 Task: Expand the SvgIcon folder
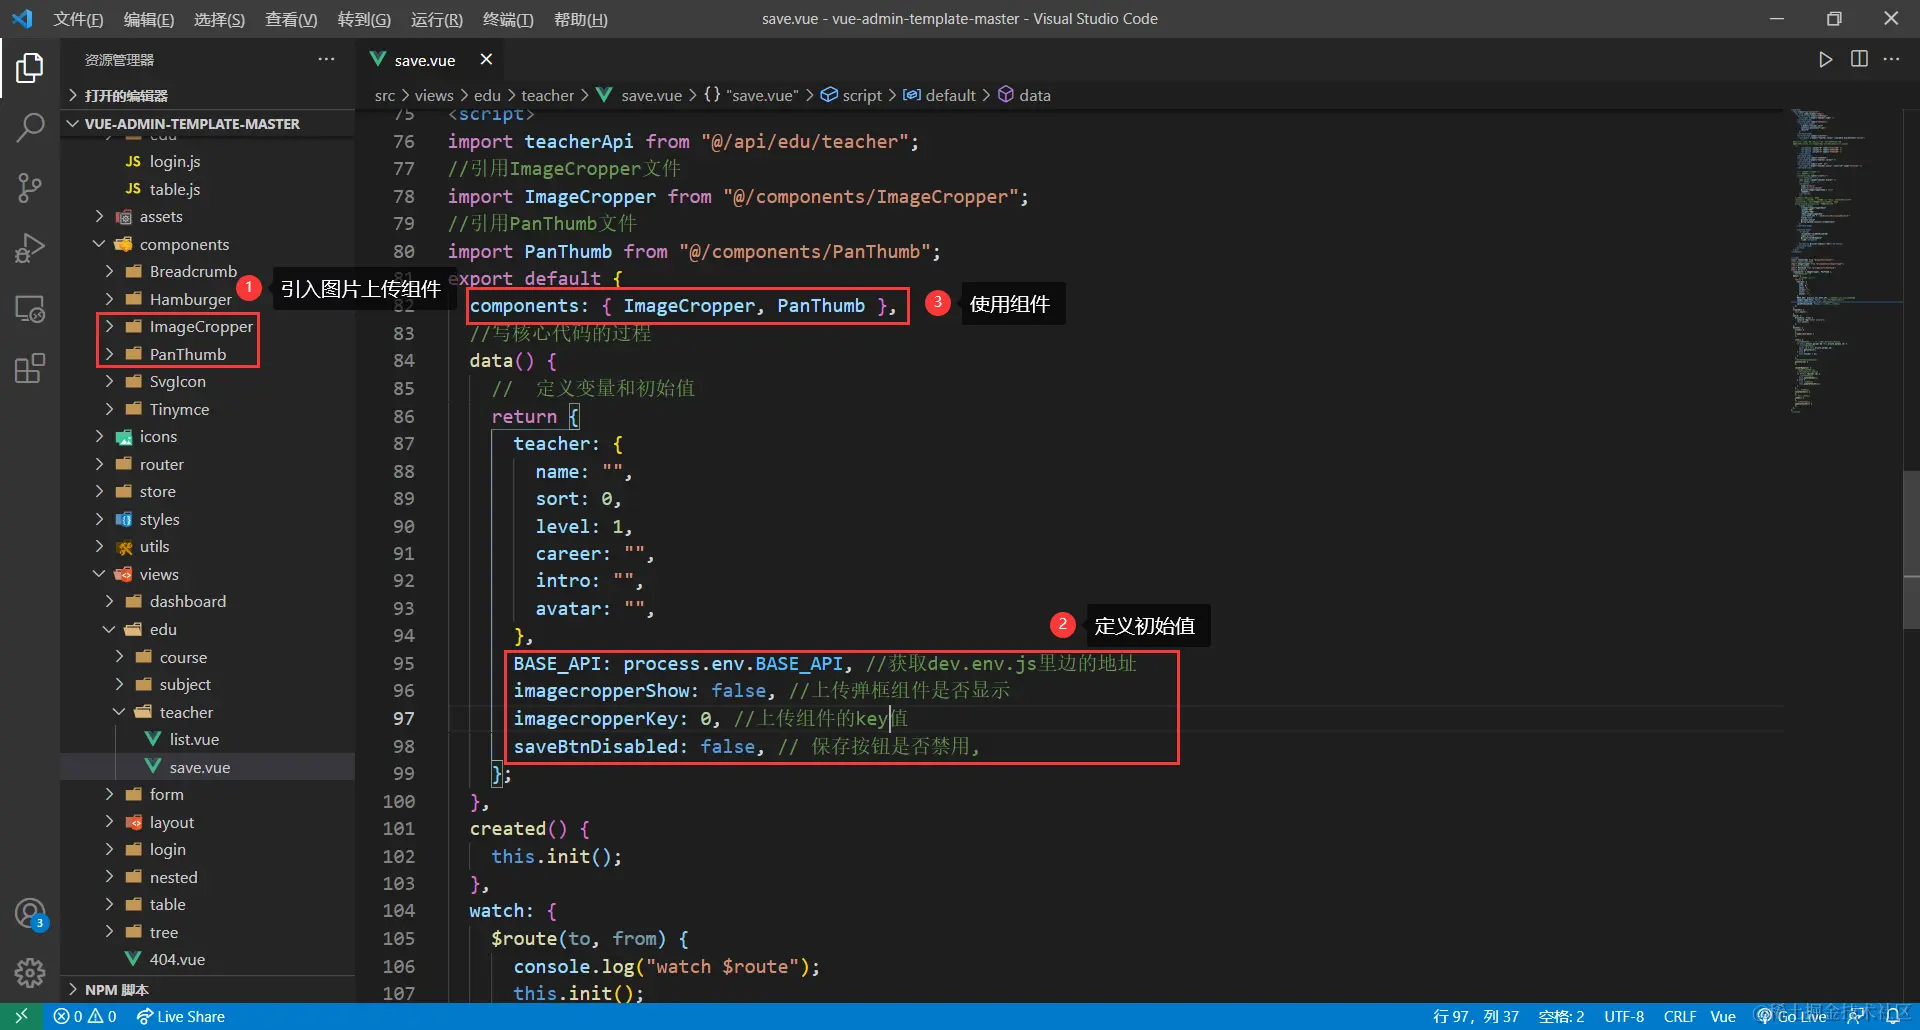pyautogui.click(x=207, y=382)
